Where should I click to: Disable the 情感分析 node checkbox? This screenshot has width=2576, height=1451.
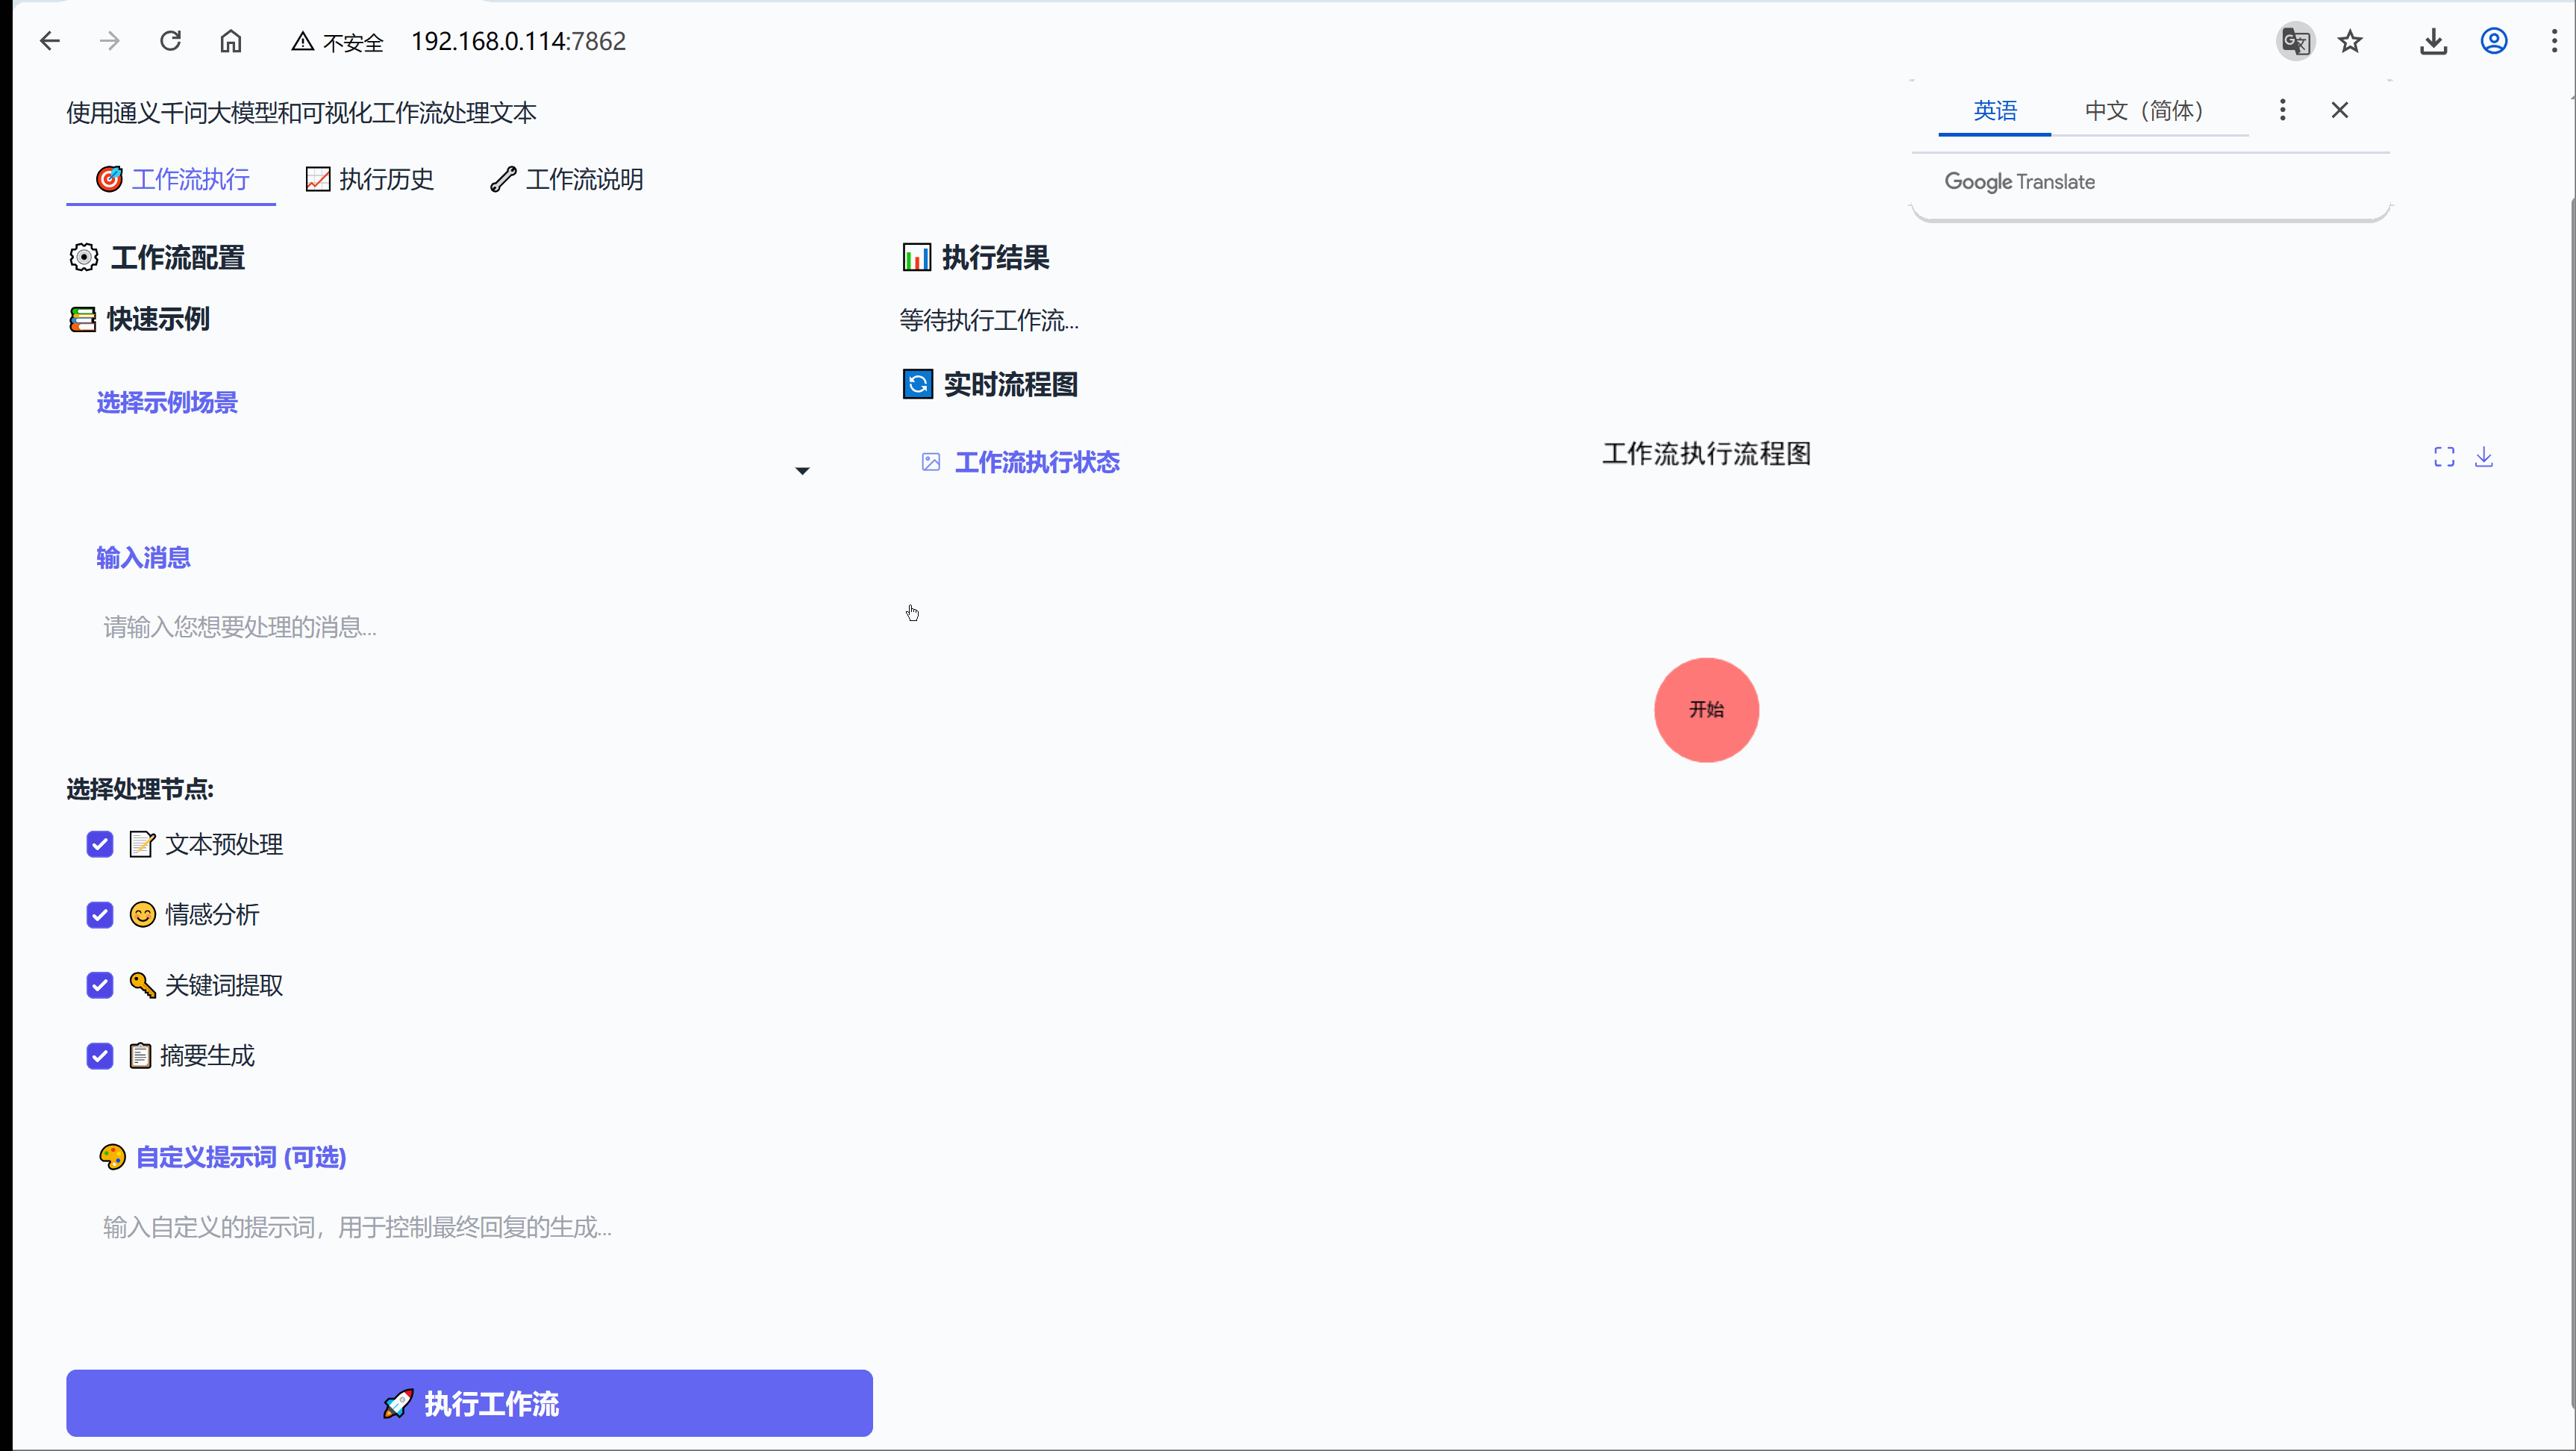tap(99, 914)
